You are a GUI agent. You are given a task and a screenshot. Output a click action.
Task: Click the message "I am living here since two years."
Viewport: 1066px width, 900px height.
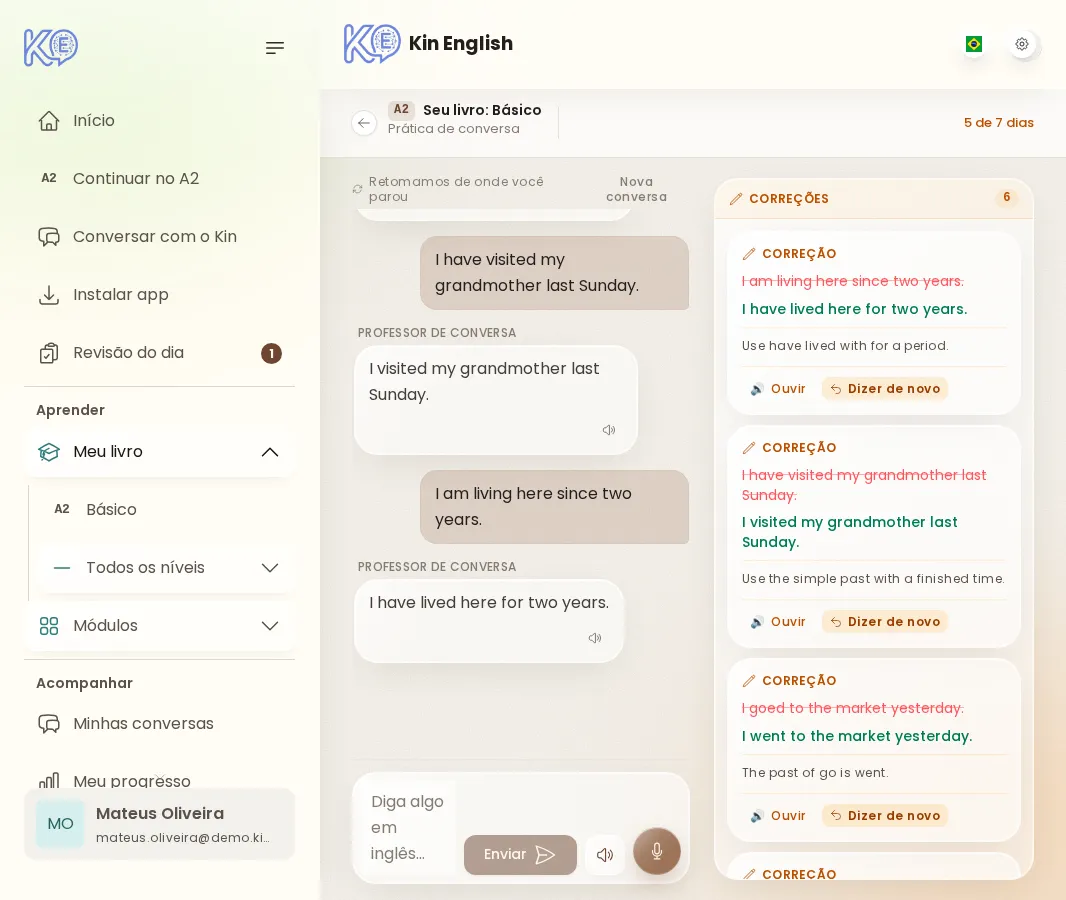click(x=554, y=506)
